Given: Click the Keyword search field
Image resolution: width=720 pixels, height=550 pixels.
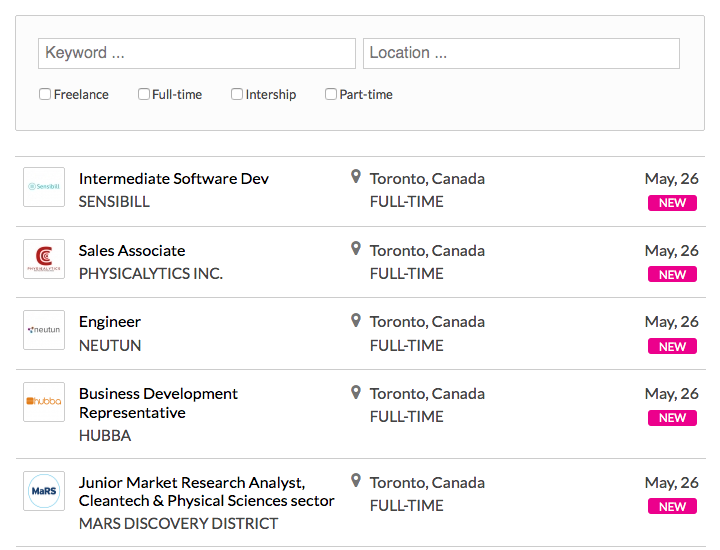Looking at the screenshot, I should coord(197,53).
